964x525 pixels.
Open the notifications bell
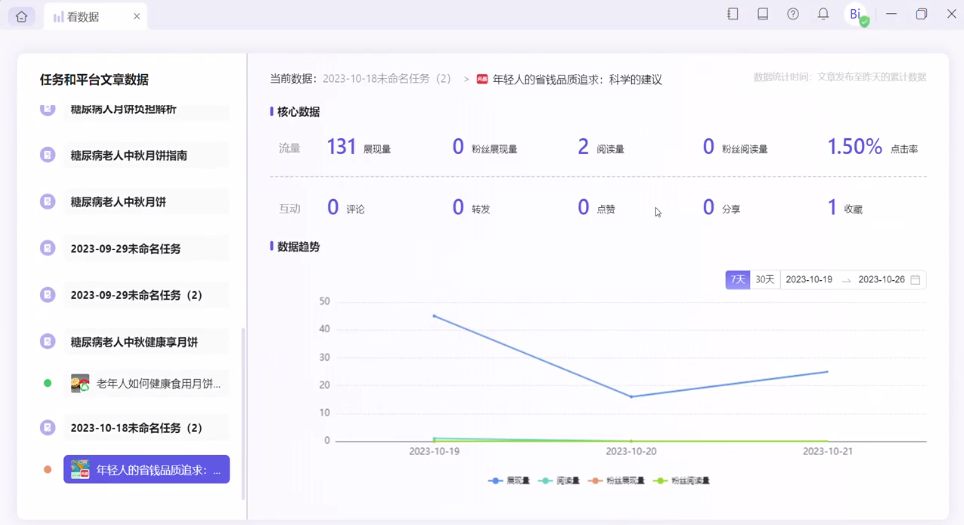(x=823, y=14)
